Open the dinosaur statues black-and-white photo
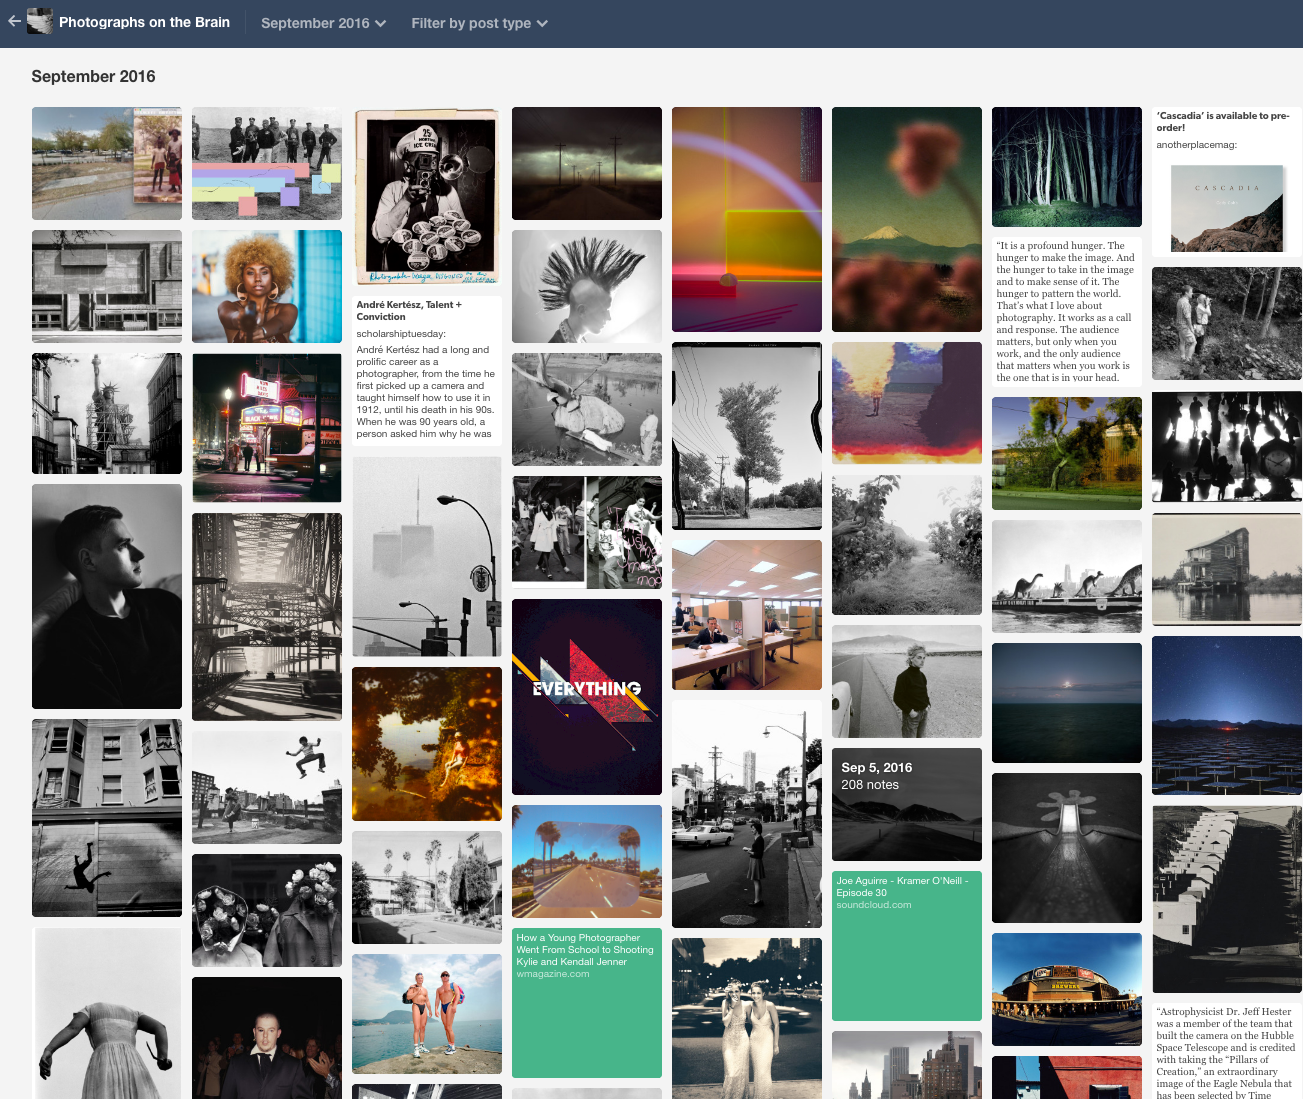The height and width of the screenshot is (1099, 1303). [1067, 576]
